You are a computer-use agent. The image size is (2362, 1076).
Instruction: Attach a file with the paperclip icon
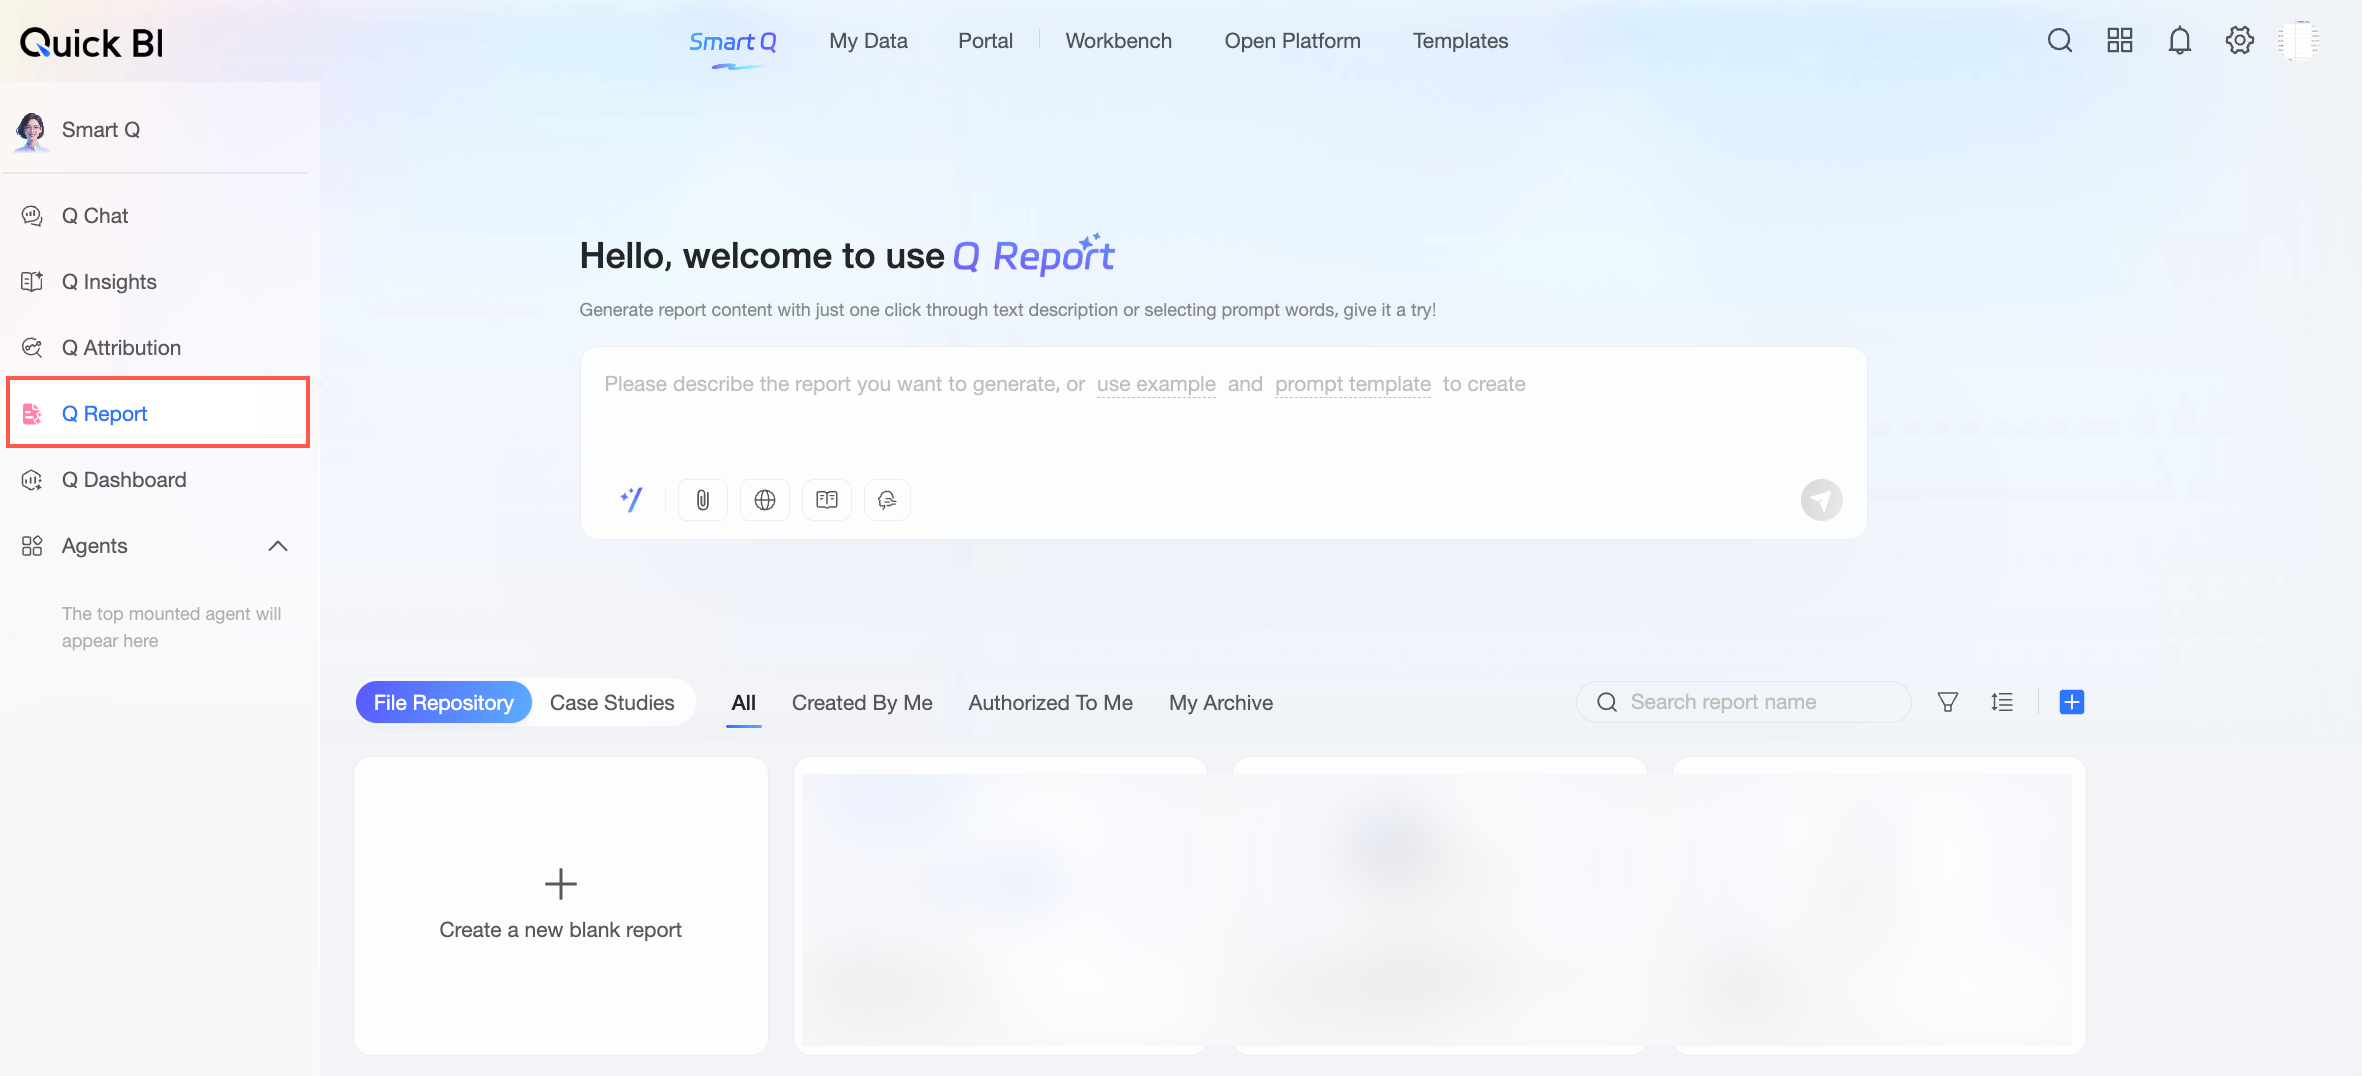(x=703, y=500)
